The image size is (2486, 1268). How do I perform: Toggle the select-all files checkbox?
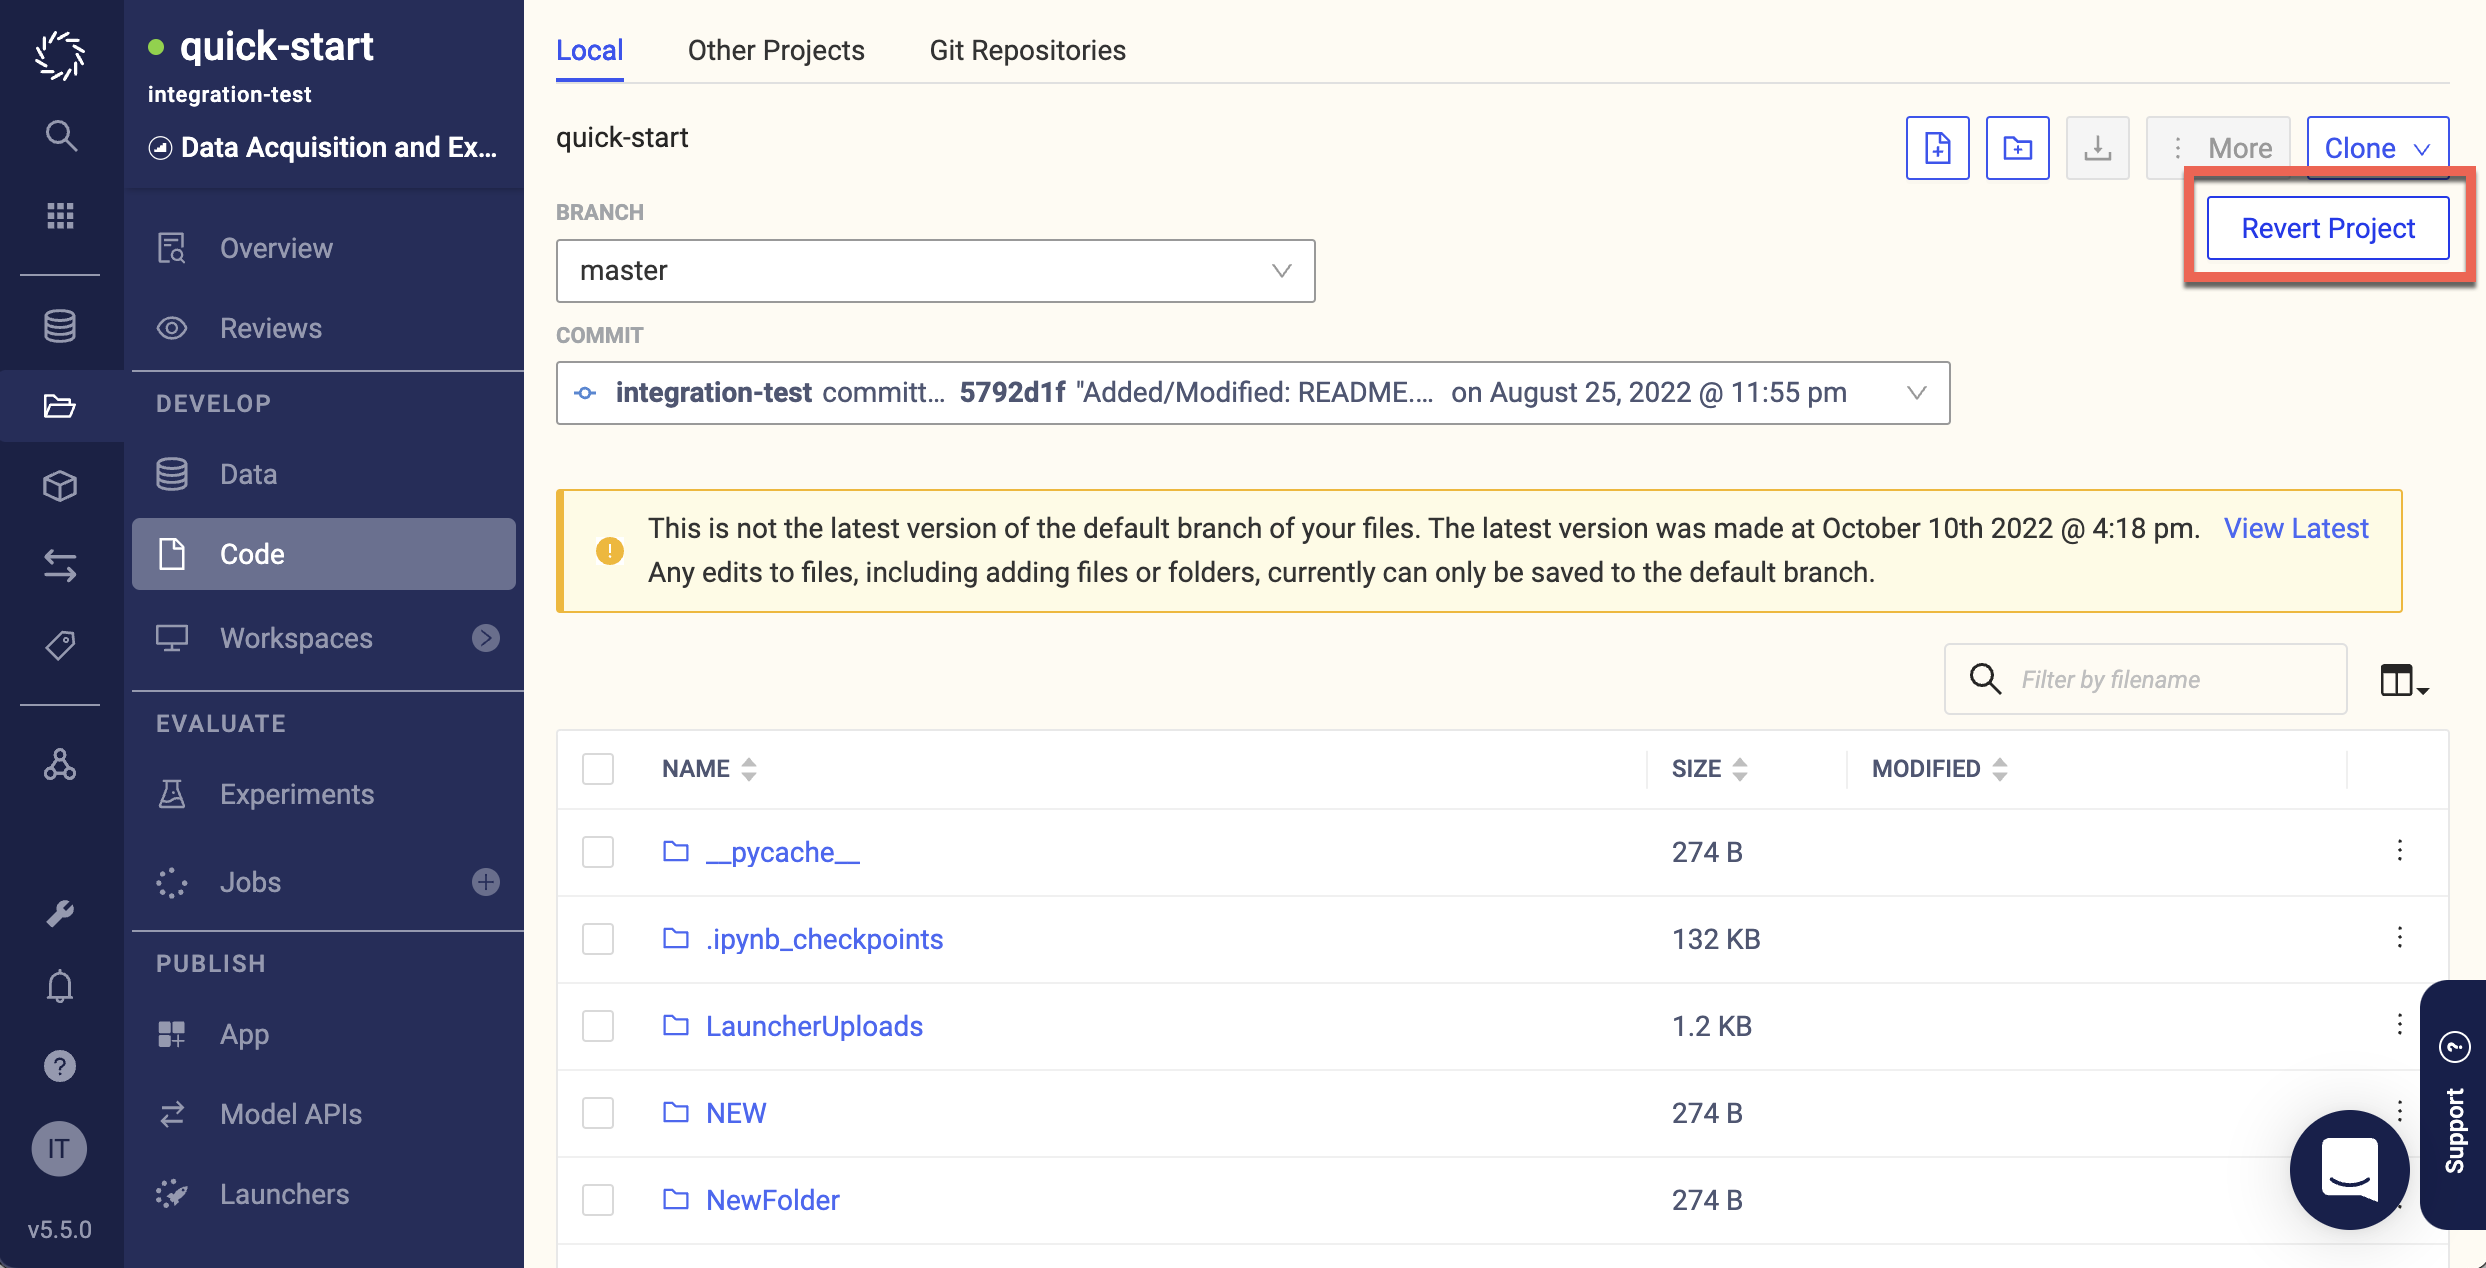pyautogui.click(x=598, y=769)
